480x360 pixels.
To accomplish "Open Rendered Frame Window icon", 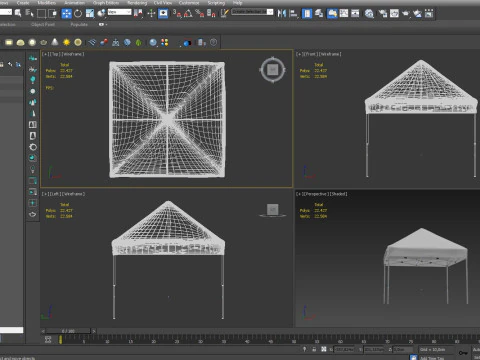I will point(394,13).
